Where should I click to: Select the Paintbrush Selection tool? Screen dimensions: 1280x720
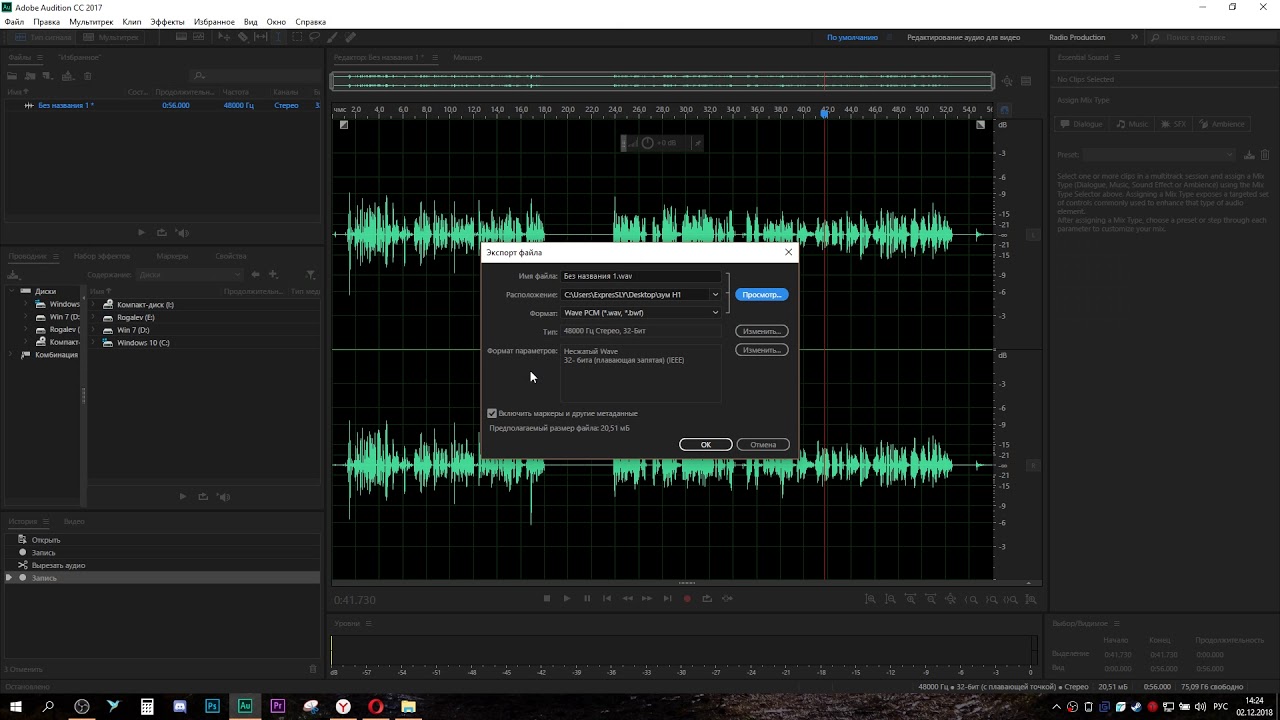[332, 37]
